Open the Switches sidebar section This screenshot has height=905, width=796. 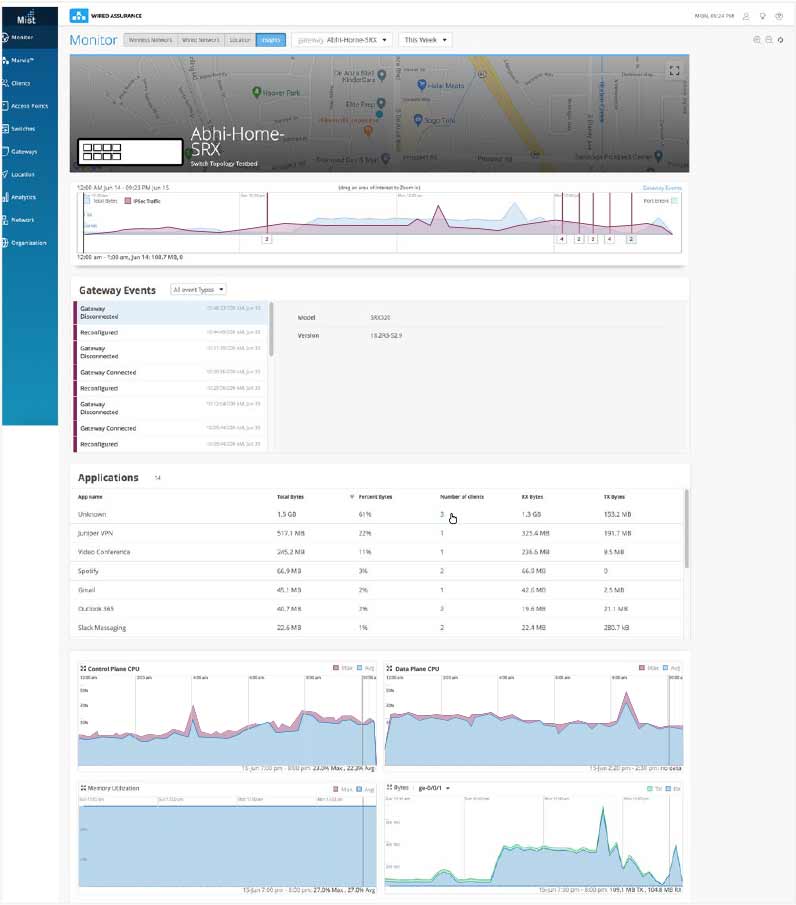(26, 129)
